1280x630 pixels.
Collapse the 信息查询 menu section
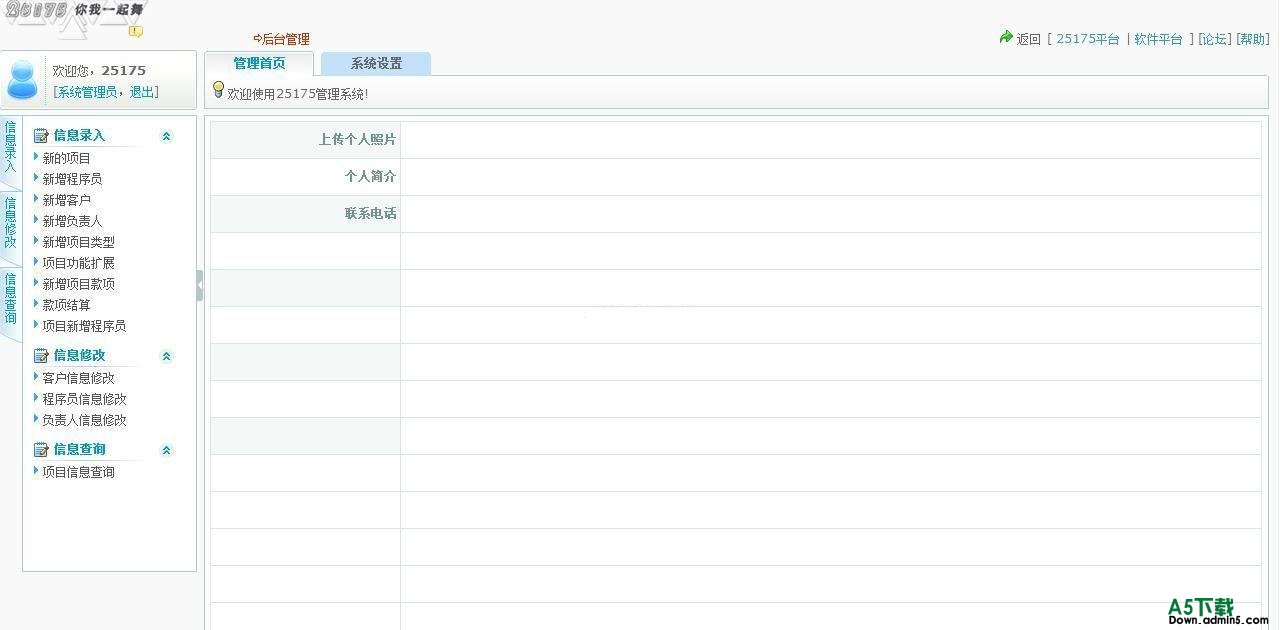[166, 450]
